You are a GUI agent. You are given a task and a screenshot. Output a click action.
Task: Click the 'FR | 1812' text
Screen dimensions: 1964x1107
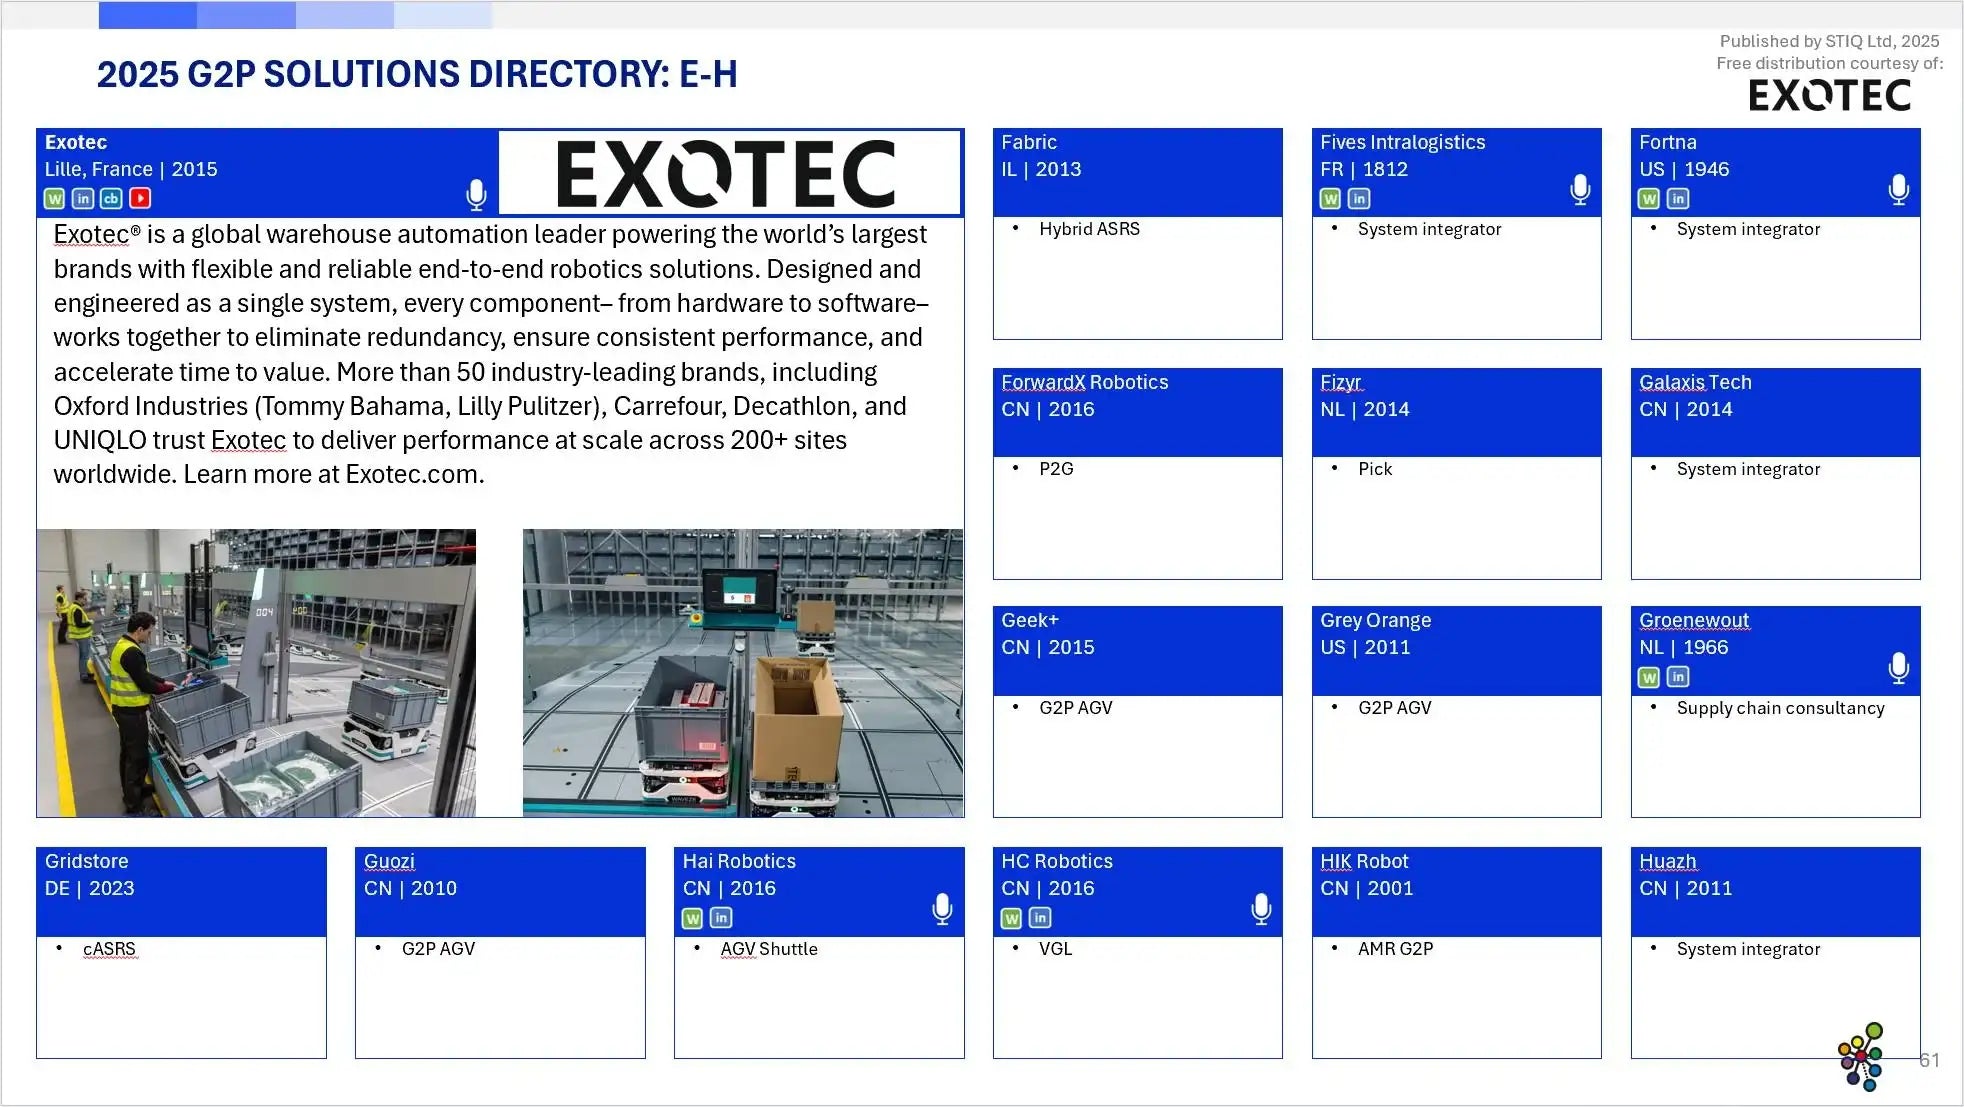(1364, 169)
